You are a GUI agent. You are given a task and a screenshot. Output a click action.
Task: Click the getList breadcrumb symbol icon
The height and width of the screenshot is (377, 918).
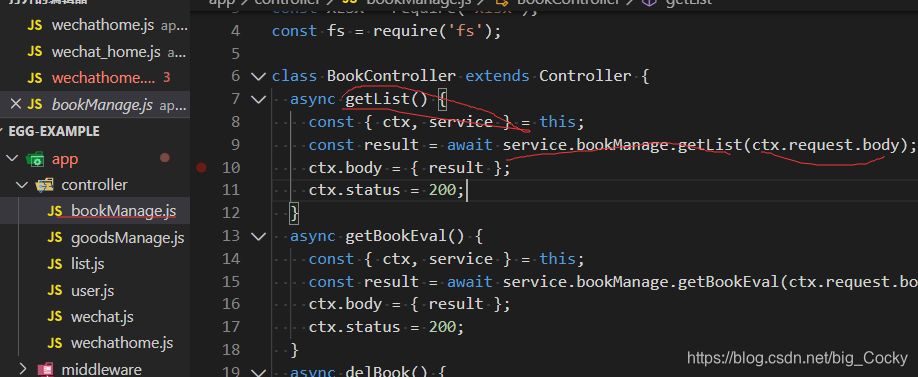tap(649, 2)
